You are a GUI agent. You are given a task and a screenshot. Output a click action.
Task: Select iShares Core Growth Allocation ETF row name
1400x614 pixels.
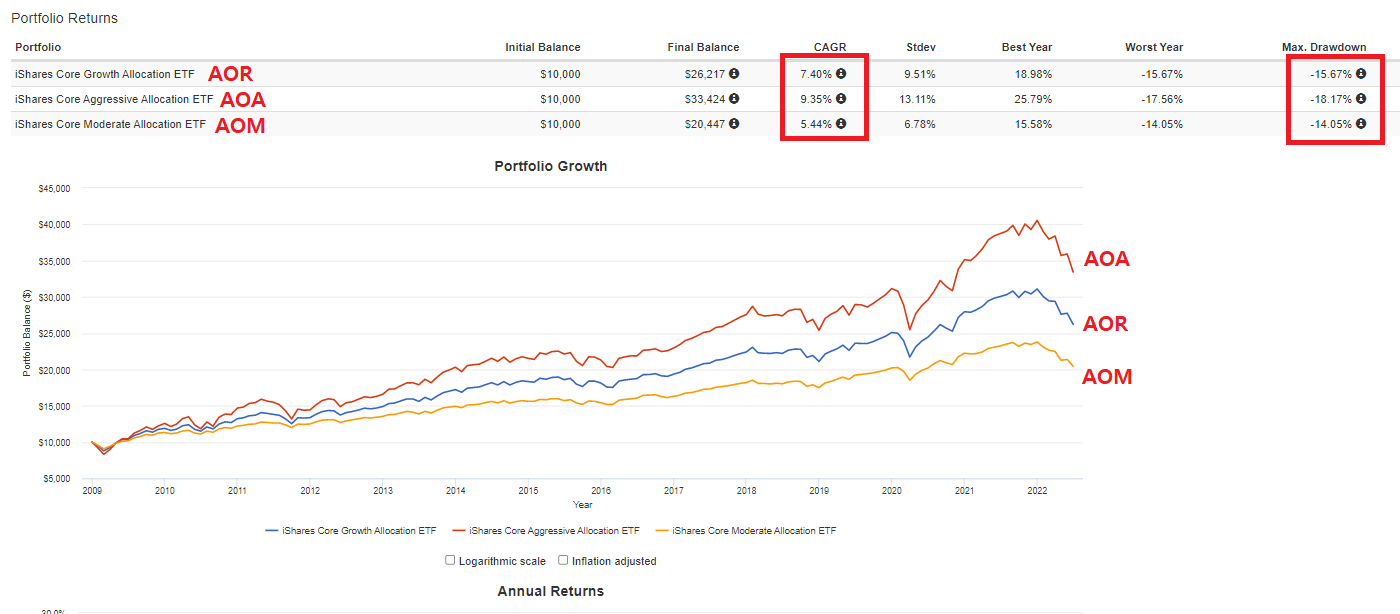(105, 74)
